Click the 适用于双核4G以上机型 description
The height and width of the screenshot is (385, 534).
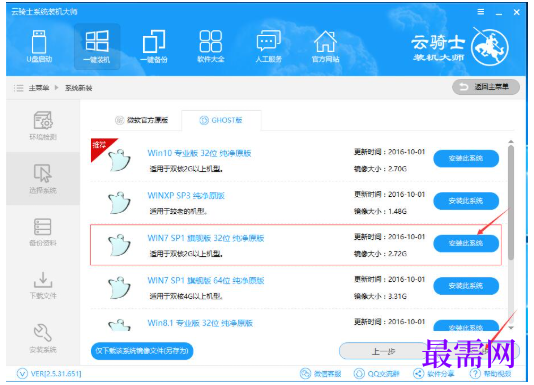tap(186, 296)
